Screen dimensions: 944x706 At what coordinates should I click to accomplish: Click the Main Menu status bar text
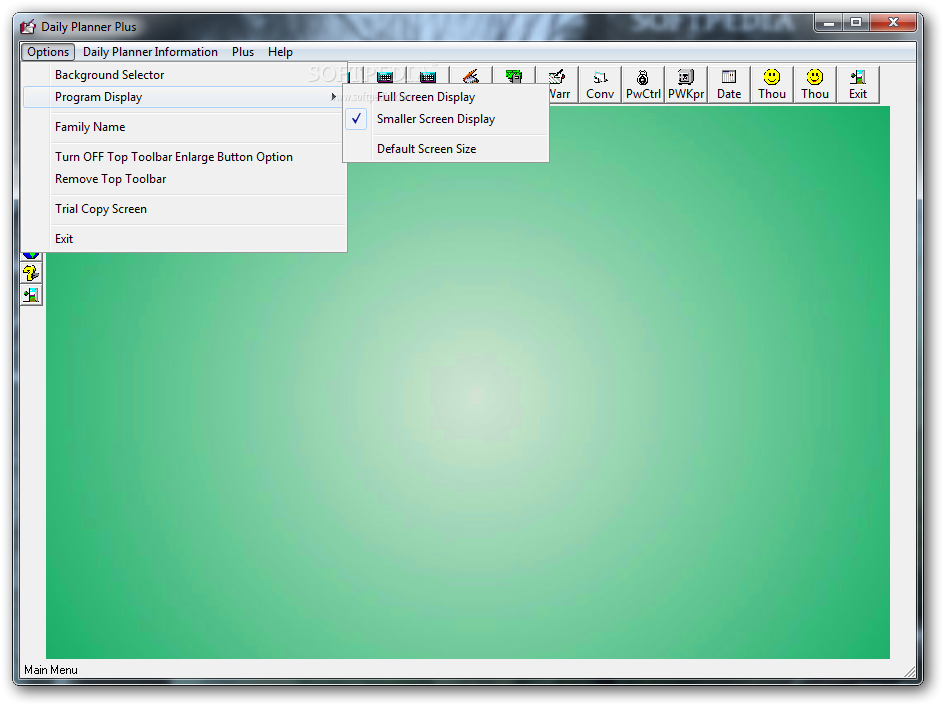(51, 670)
